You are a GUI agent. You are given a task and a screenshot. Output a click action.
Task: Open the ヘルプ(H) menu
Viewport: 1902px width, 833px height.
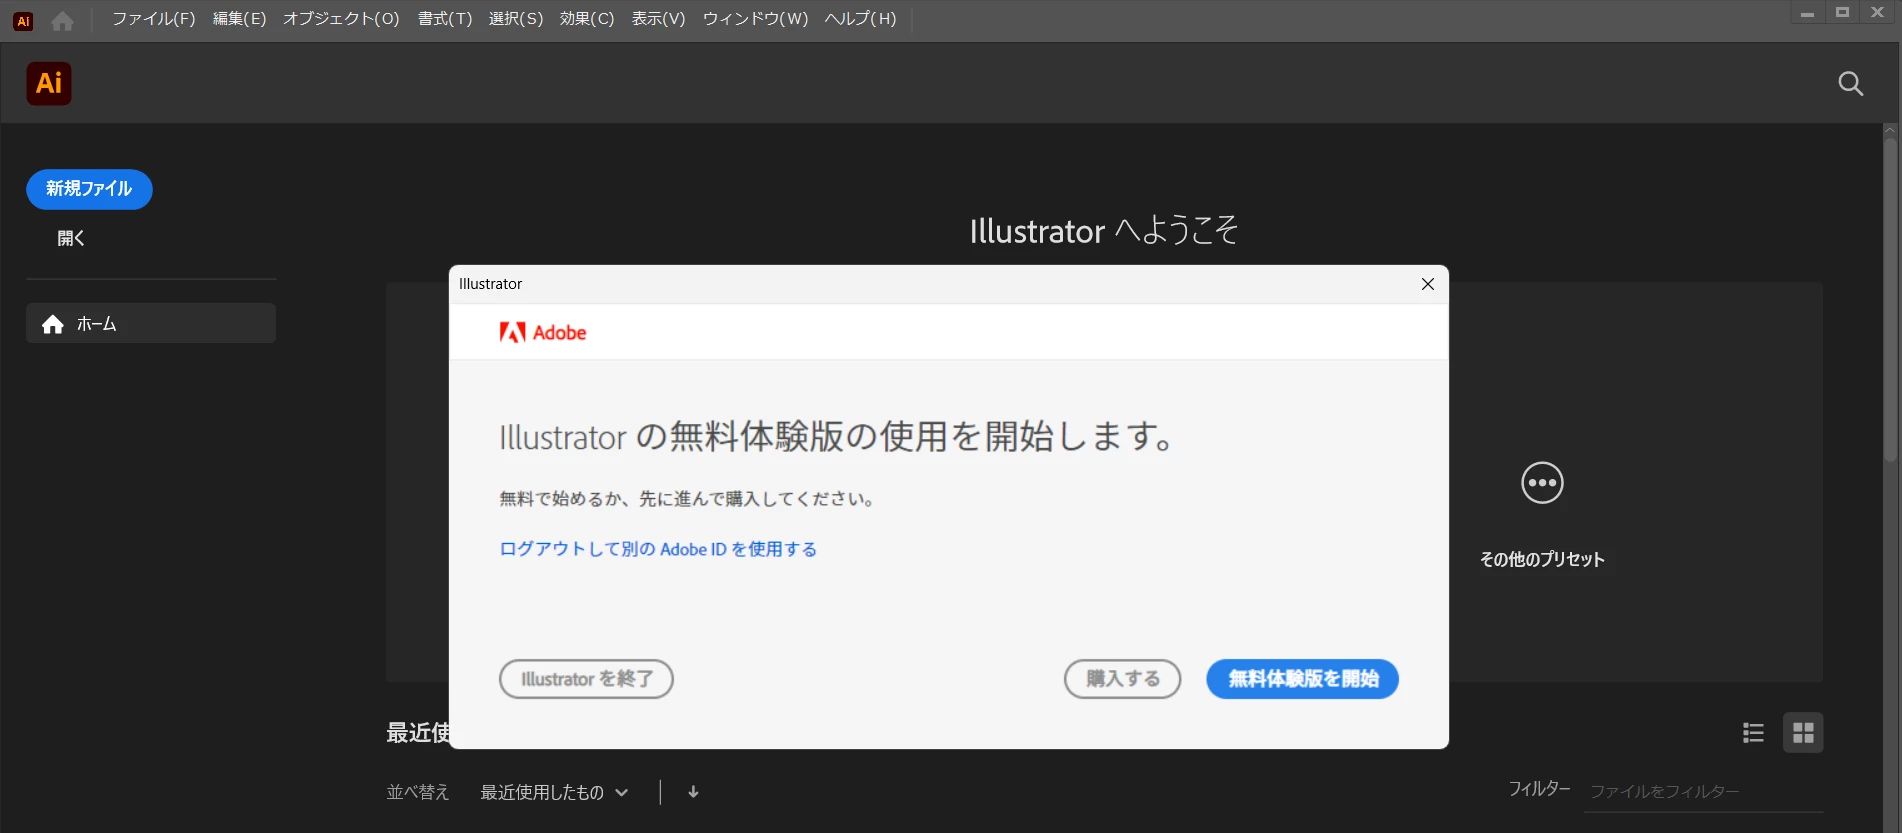860,19
